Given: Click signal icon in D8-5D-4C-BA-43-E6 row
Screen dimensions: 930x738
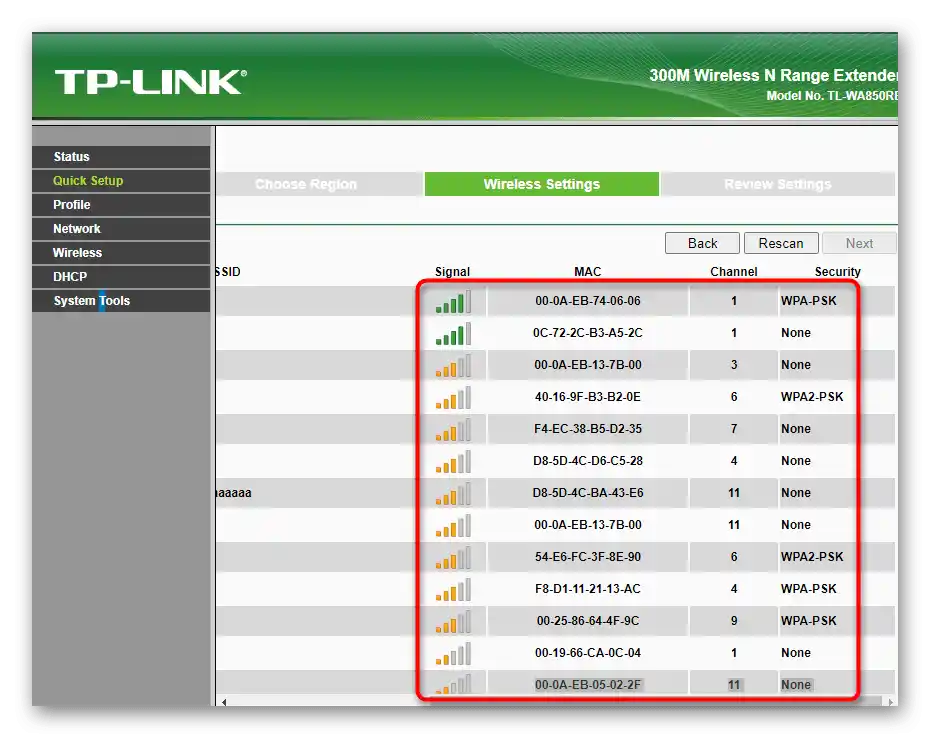Looking at the screenshot, I should [x=453, y=494].
